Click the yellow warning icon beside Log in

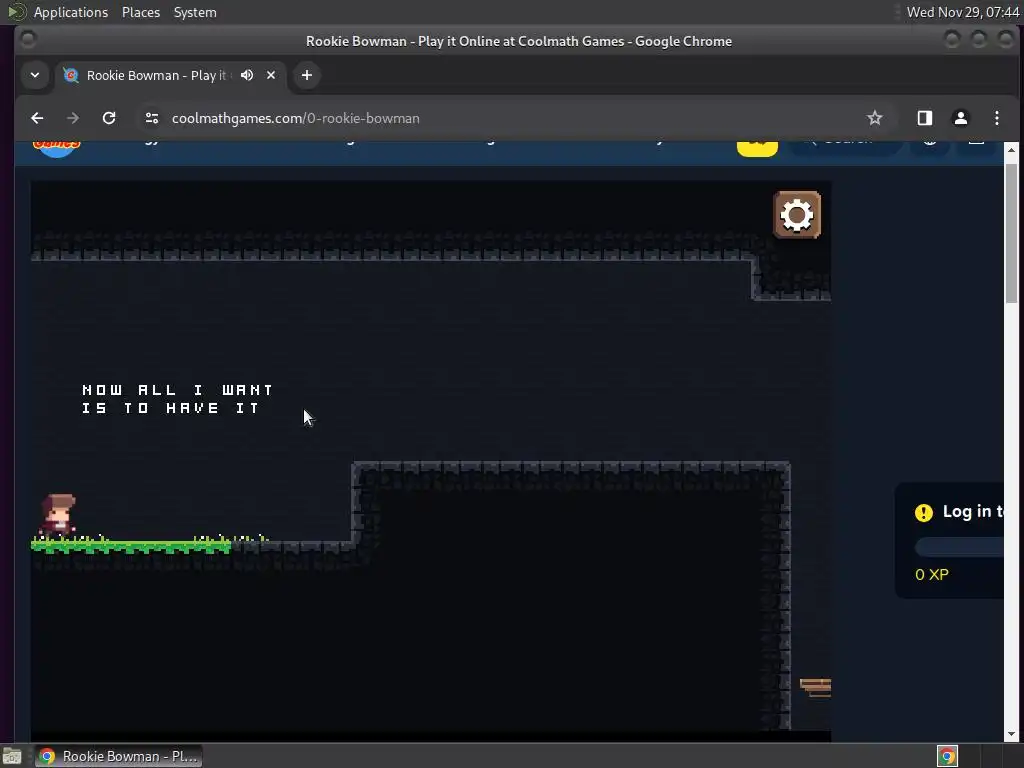click(x=923, y=513)
